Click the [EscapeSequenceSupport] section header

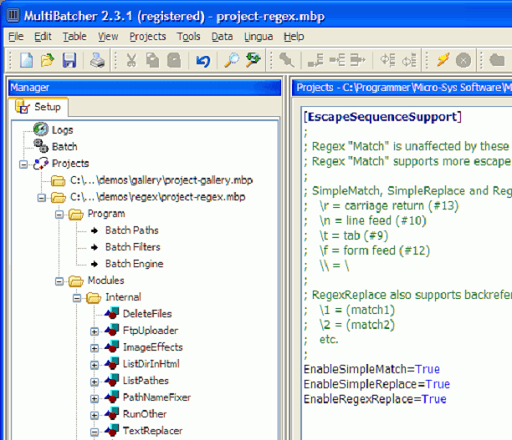click(x=383, y=117)
